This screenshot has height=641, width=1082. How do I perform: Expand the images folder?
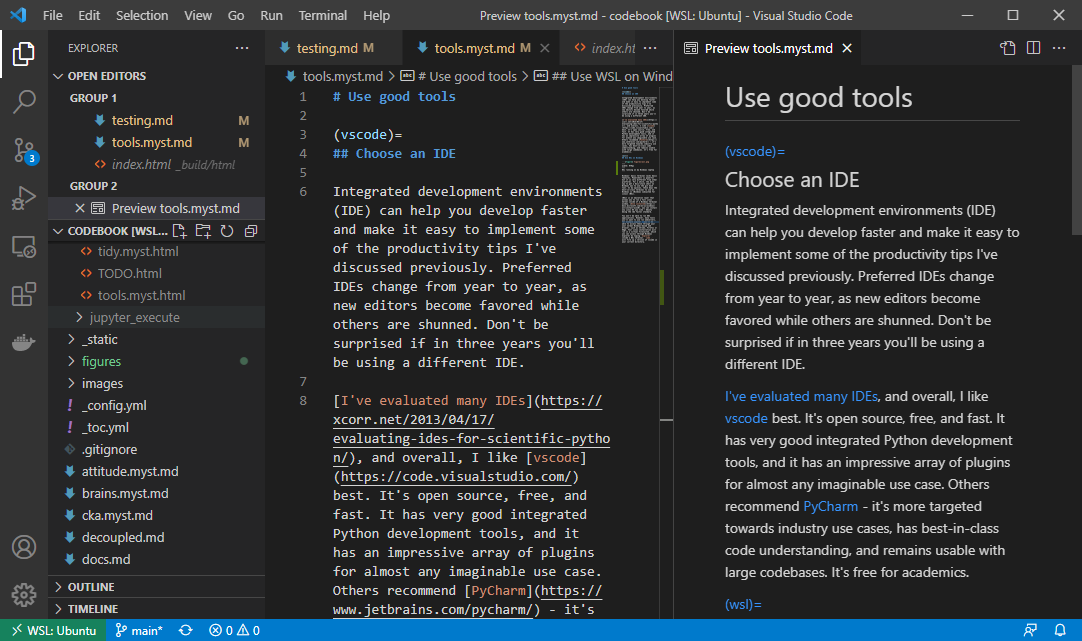coord(157,383)
